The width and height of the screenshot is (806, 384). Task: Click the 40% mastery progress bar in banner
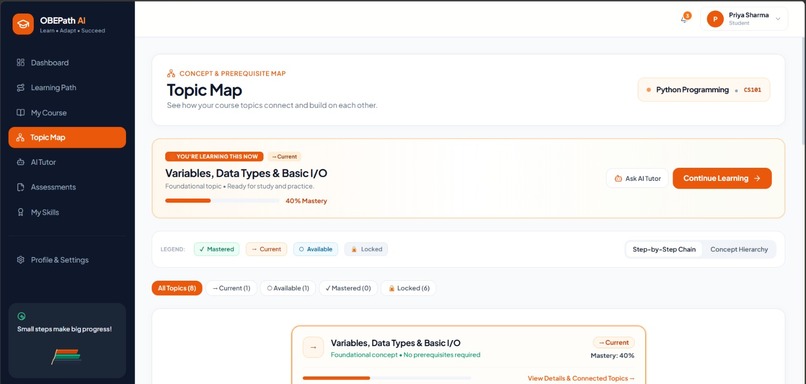(x=222, y=200)
